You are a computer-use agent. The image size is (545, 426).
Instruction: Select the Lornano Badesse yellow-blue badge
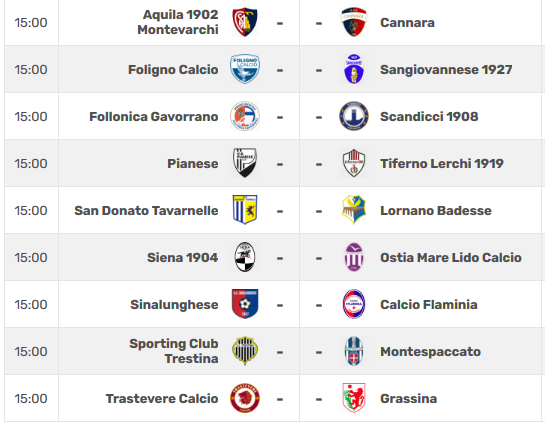click(354, 210)
